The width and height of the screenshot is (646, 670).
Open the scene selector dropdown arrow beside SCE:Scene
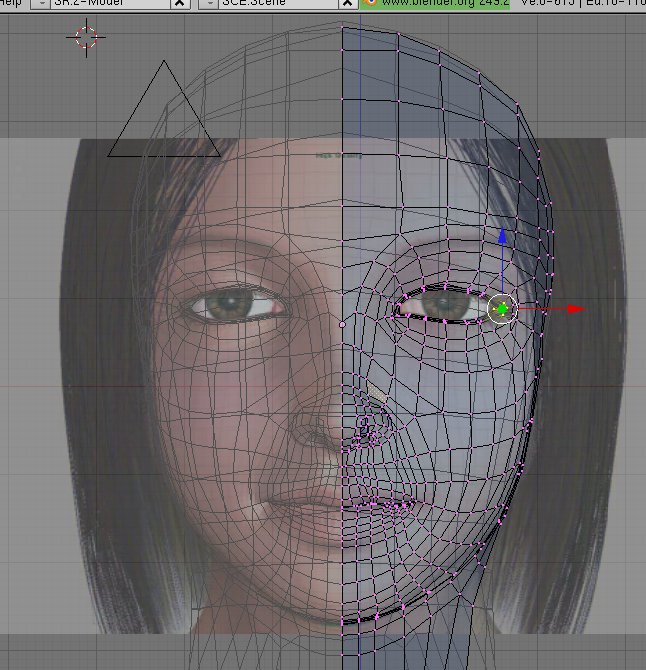coord(208,3)
